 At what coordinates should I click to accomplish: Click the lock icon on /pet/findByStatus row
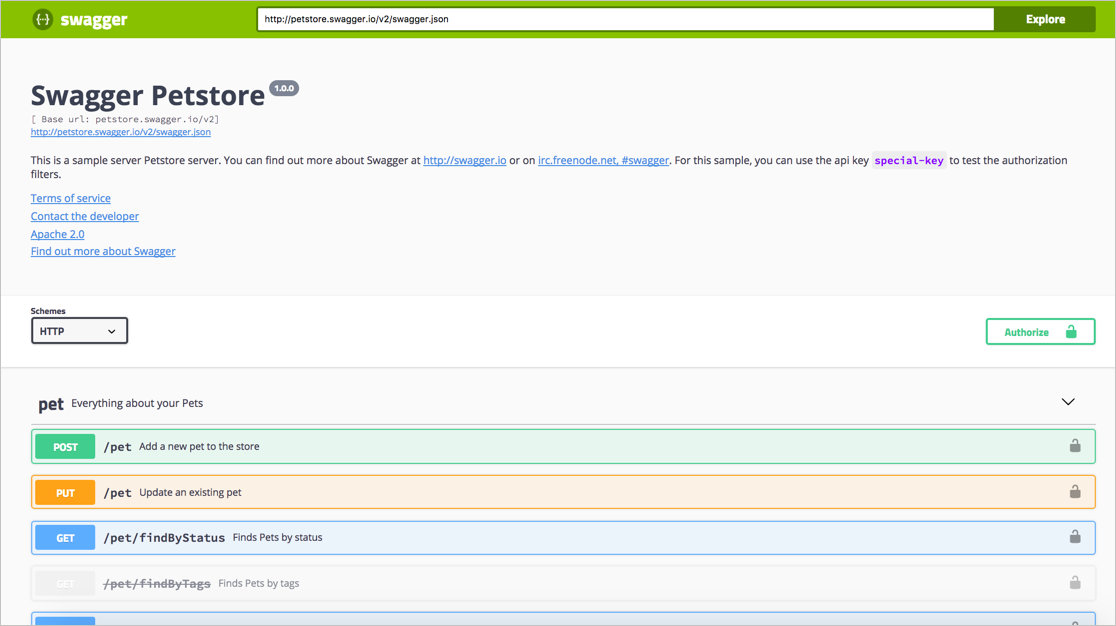[1075, 537]
